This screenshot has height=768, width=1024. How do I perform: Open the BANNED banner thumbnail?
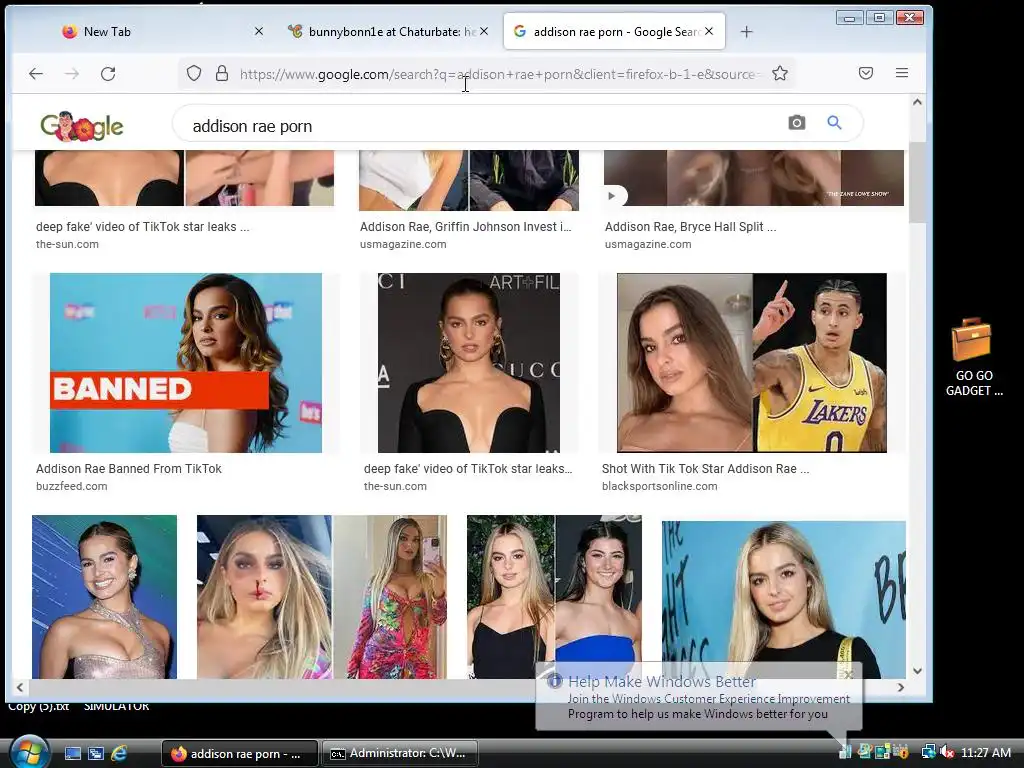pos(185,362)
